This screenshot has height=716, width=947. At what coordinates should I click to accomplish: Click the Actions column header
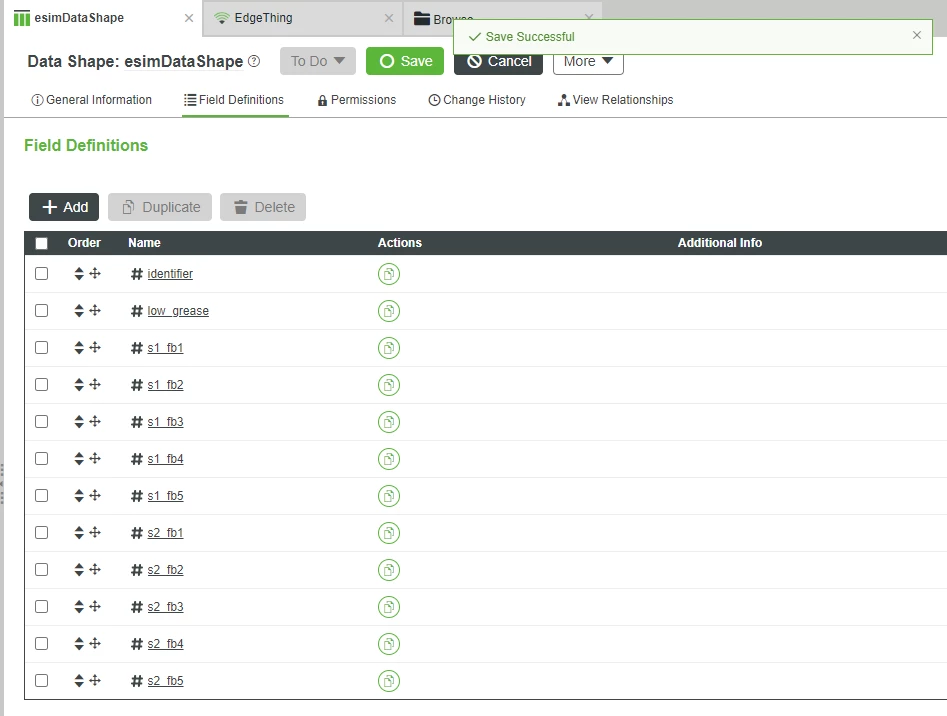tap(400, 243)
